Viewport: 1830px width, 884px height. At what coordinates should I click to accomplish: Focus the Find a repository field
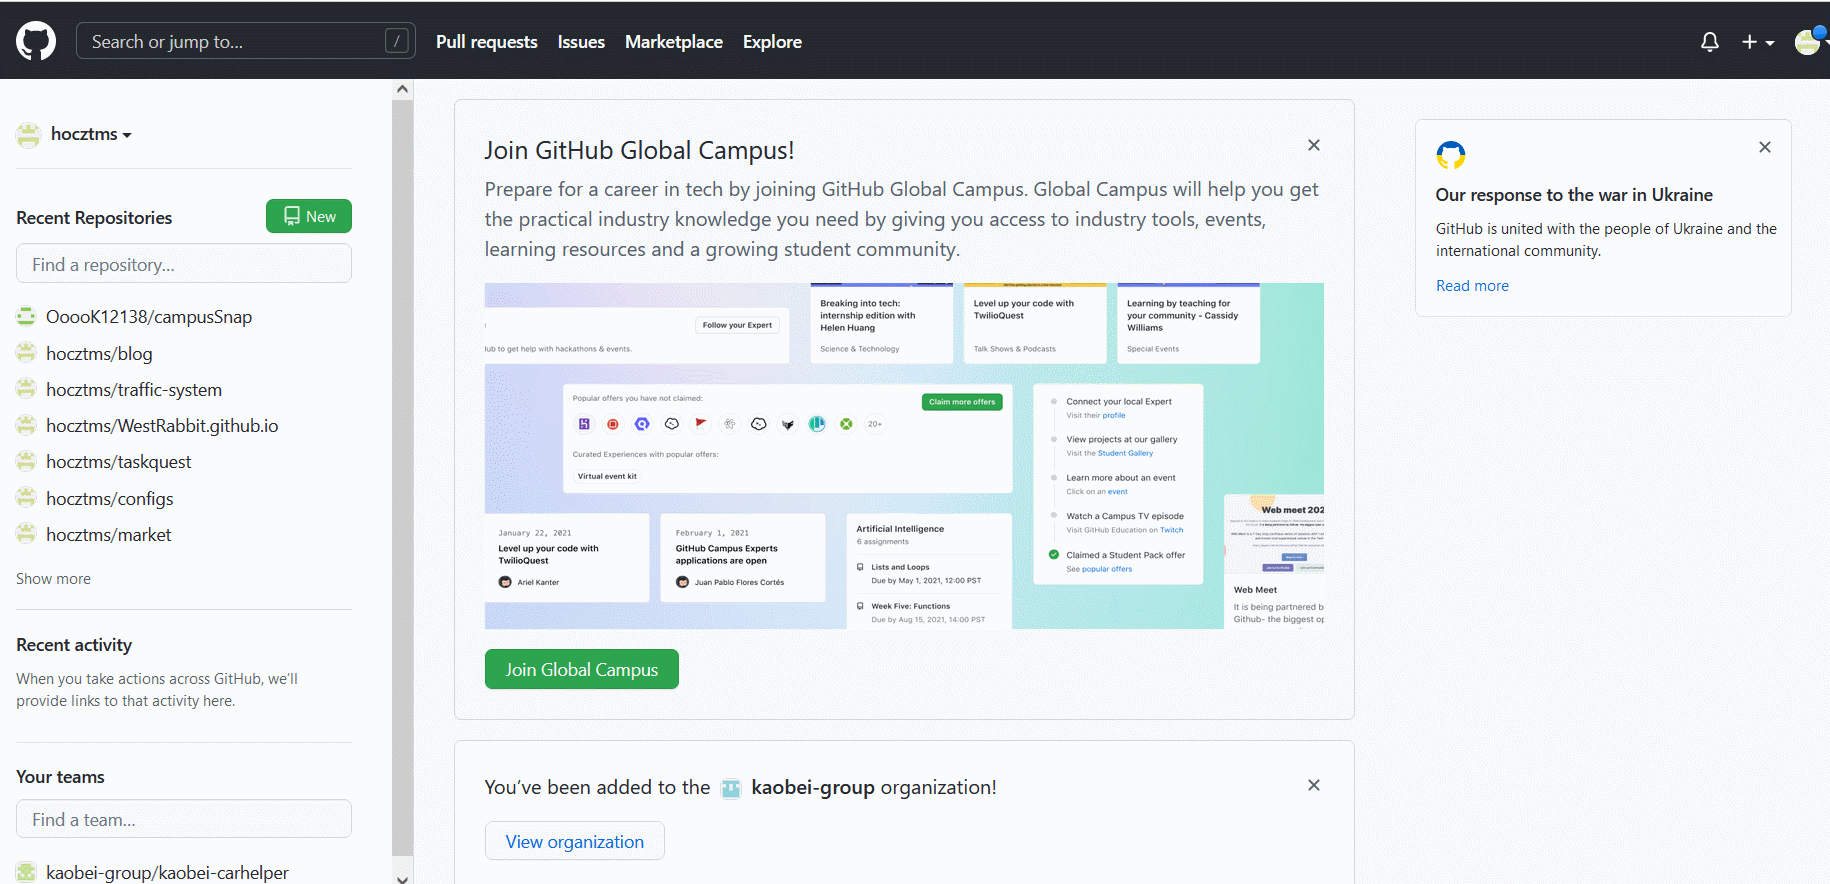pyautogui.click(x=184, y=264)
